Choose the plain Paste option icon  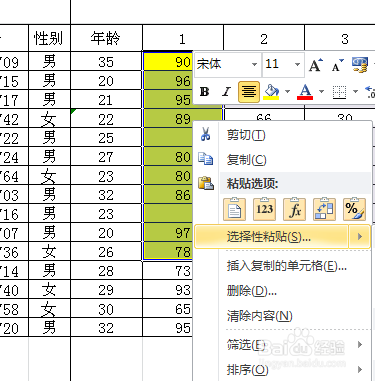234,209
